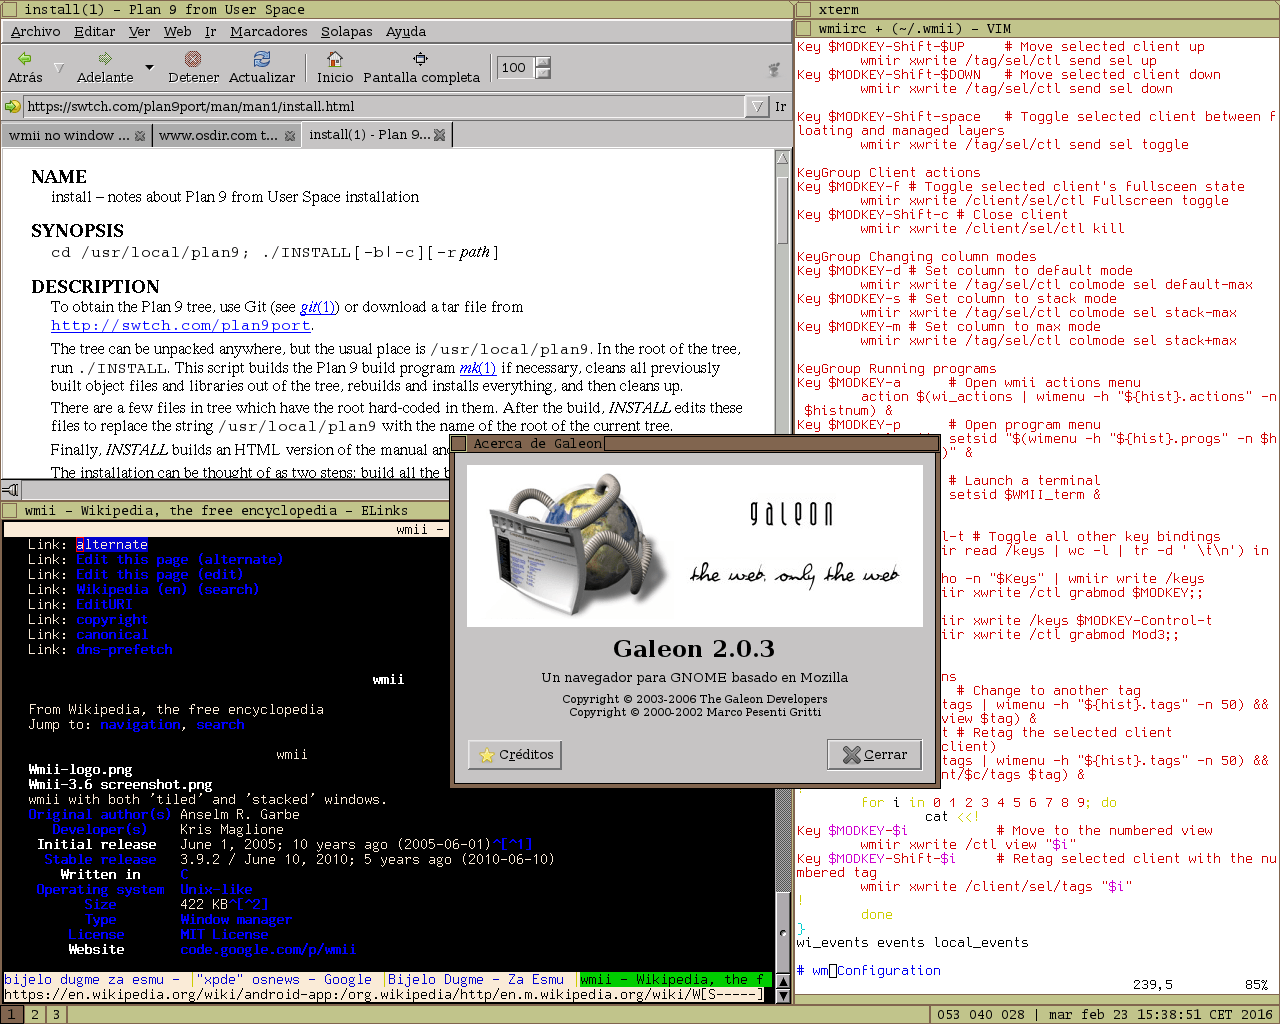The width and height of the screenshot is (1280, 1024).
Task: Open the Solapas menu
Action: point(346,32)
